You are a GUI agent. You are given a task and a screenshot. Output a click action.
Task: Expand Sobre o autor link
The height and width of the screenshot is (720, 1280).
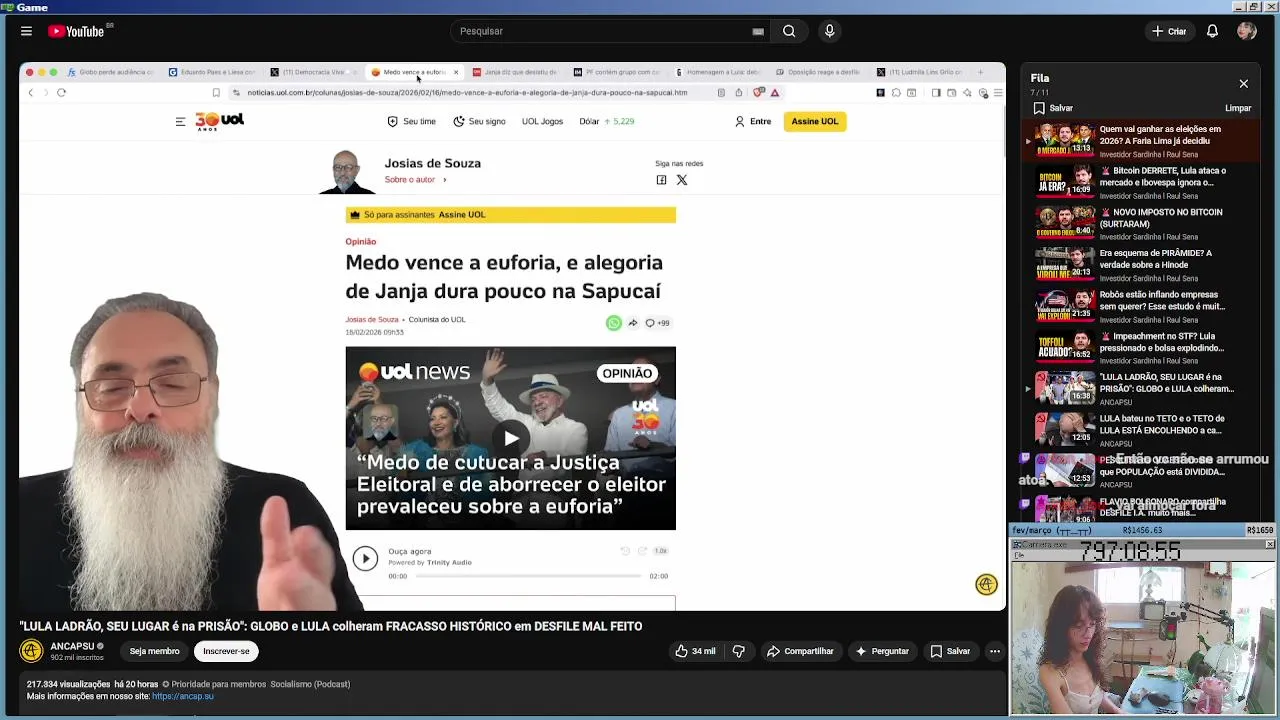pos(415,180)
